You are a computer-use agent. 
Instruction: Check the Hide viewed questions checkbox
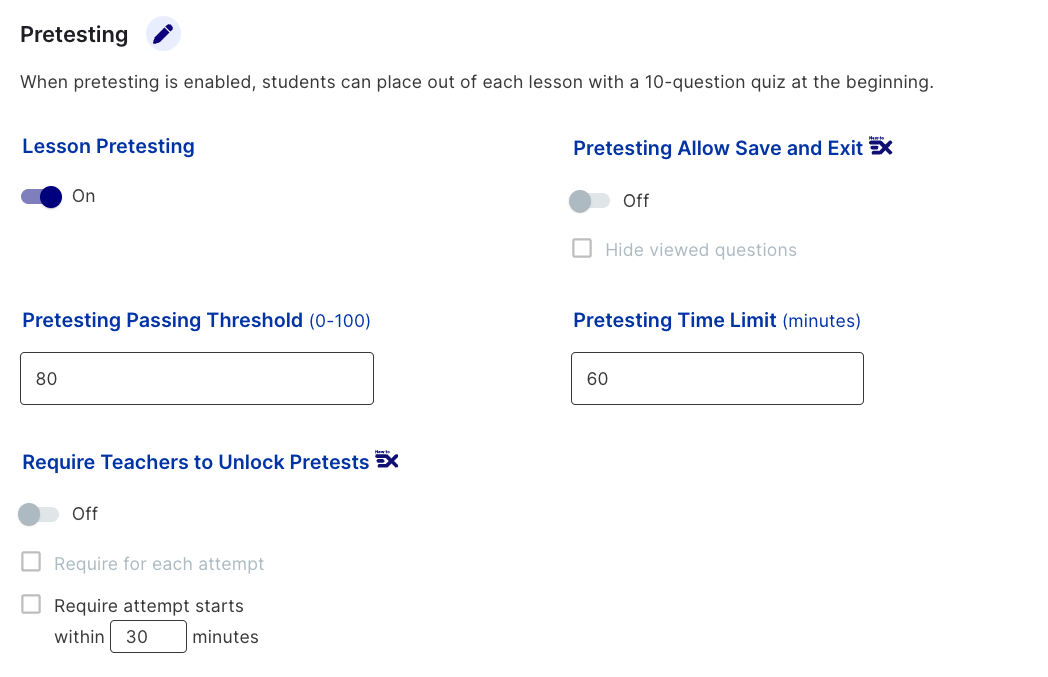point(582,248)
